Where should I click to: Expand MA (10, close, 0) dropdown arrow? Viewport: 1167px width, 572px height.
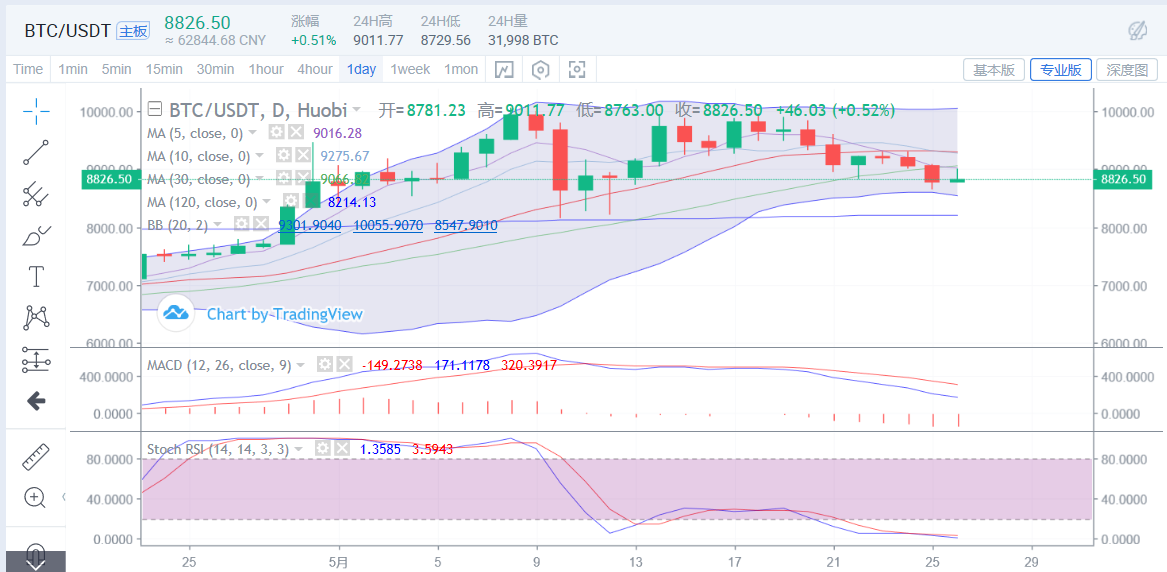point(260,156)
